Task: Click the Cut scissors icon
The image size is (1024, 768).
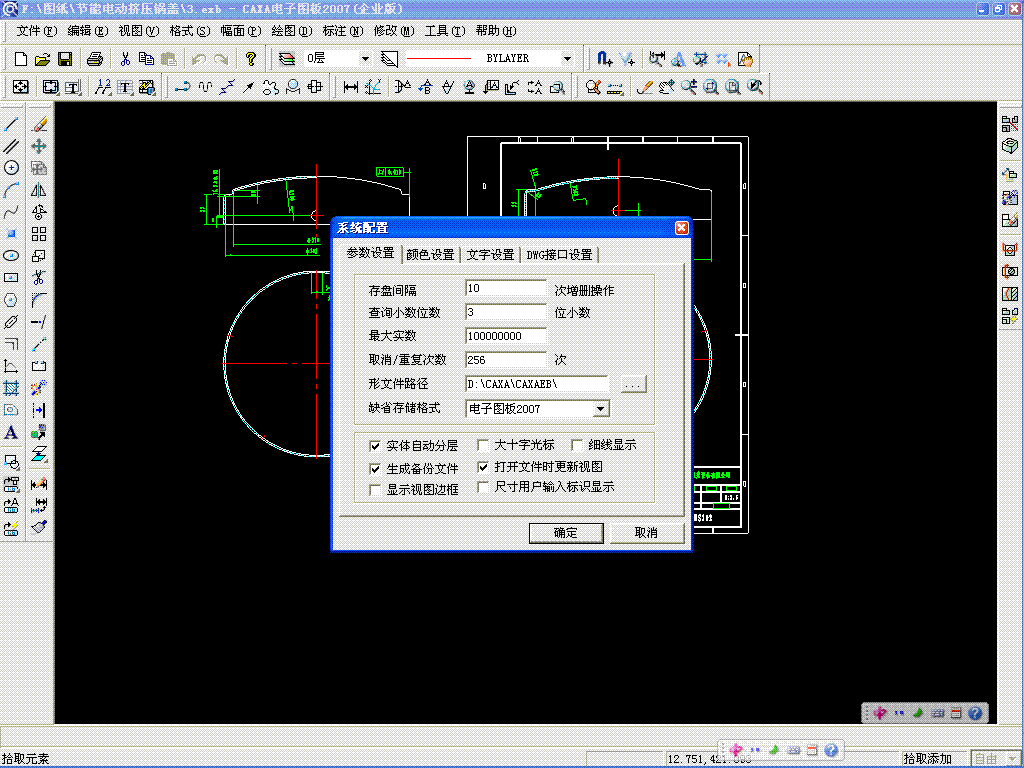Action: (x=125, y=59)
